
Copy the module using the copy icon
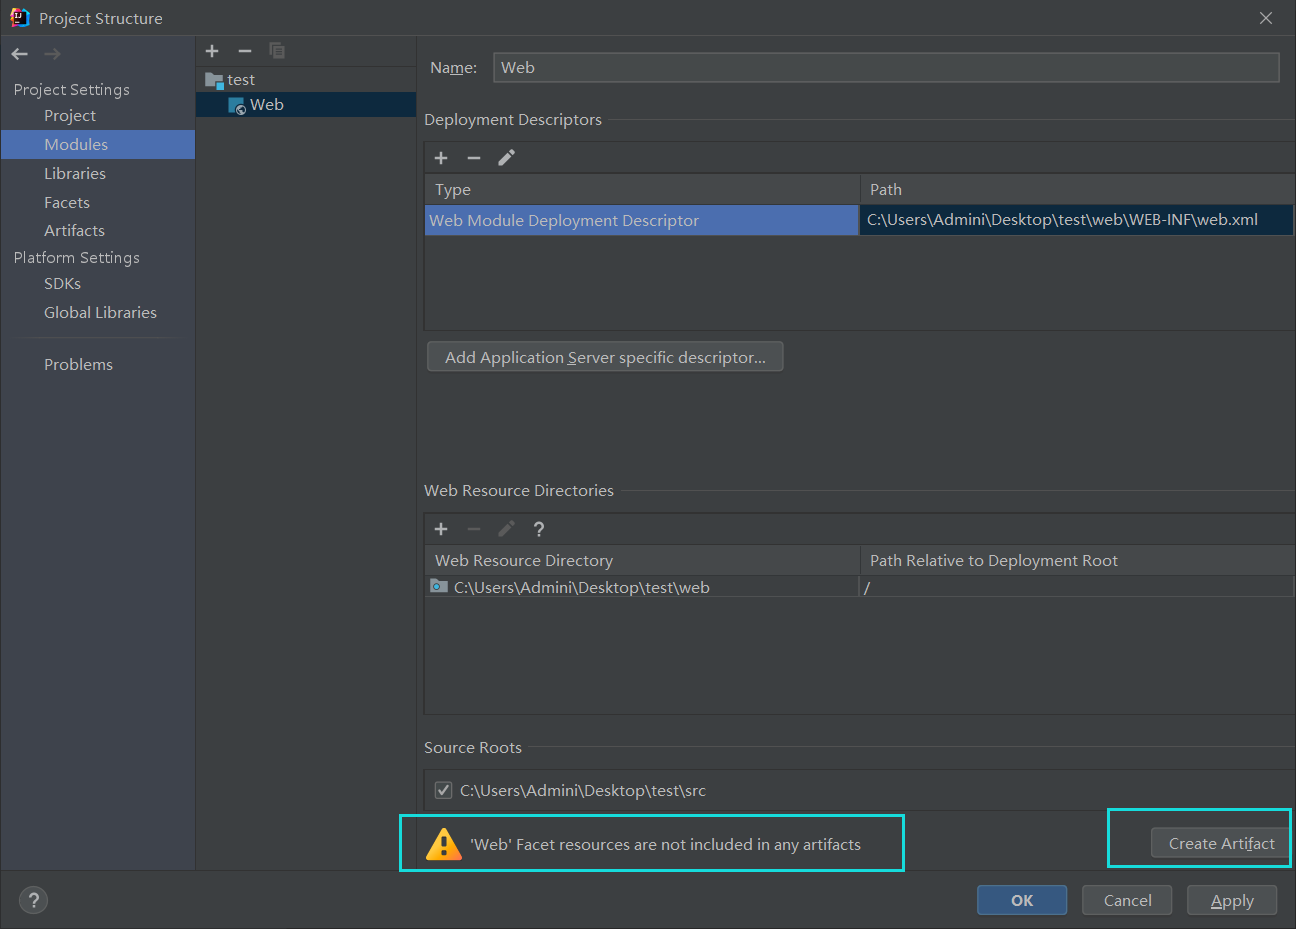(277, 51)
